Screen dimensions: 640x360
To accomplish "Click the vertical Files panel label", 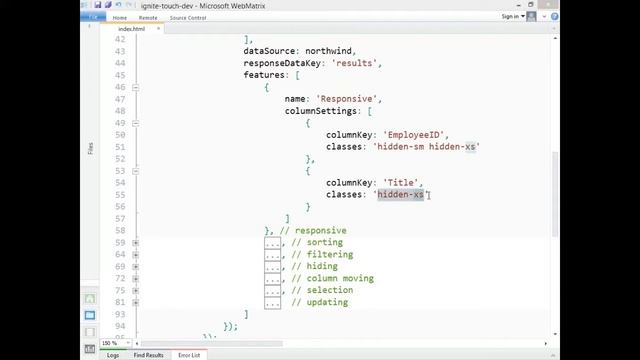I will (x=90, y=148).
